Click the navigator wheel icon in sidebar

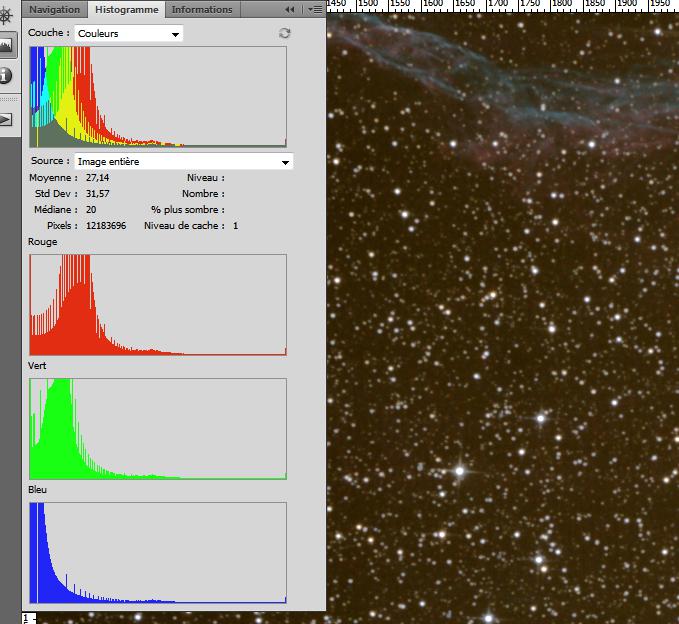point(5,15)
